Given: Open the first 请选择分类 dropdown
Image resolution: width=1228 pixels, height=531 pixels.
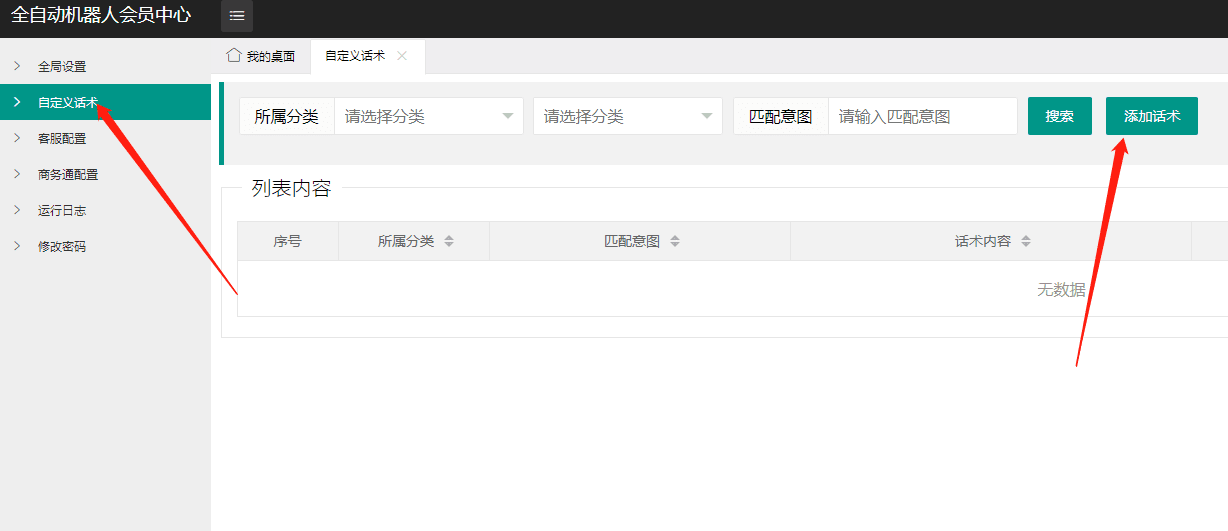Looking at the screenshot, I should pos(428,116).
